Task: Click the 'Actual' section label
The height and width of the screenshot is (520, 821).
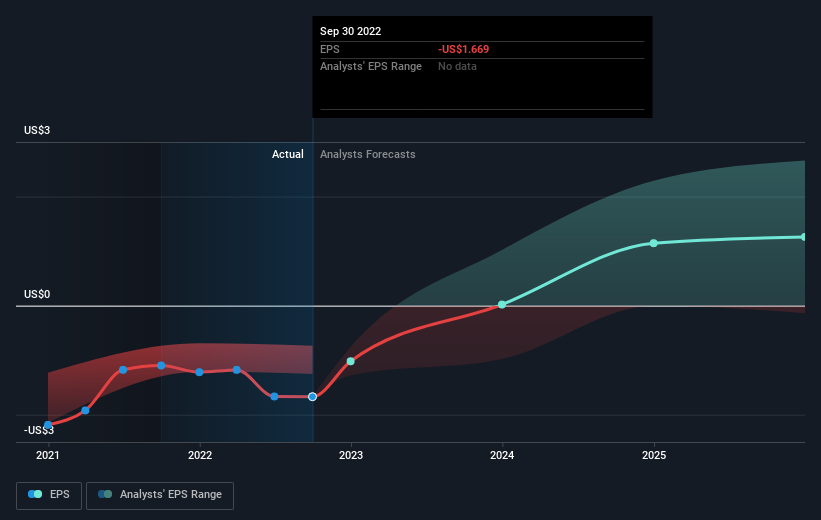Action: pyautogui.click(x=287, y=154)
